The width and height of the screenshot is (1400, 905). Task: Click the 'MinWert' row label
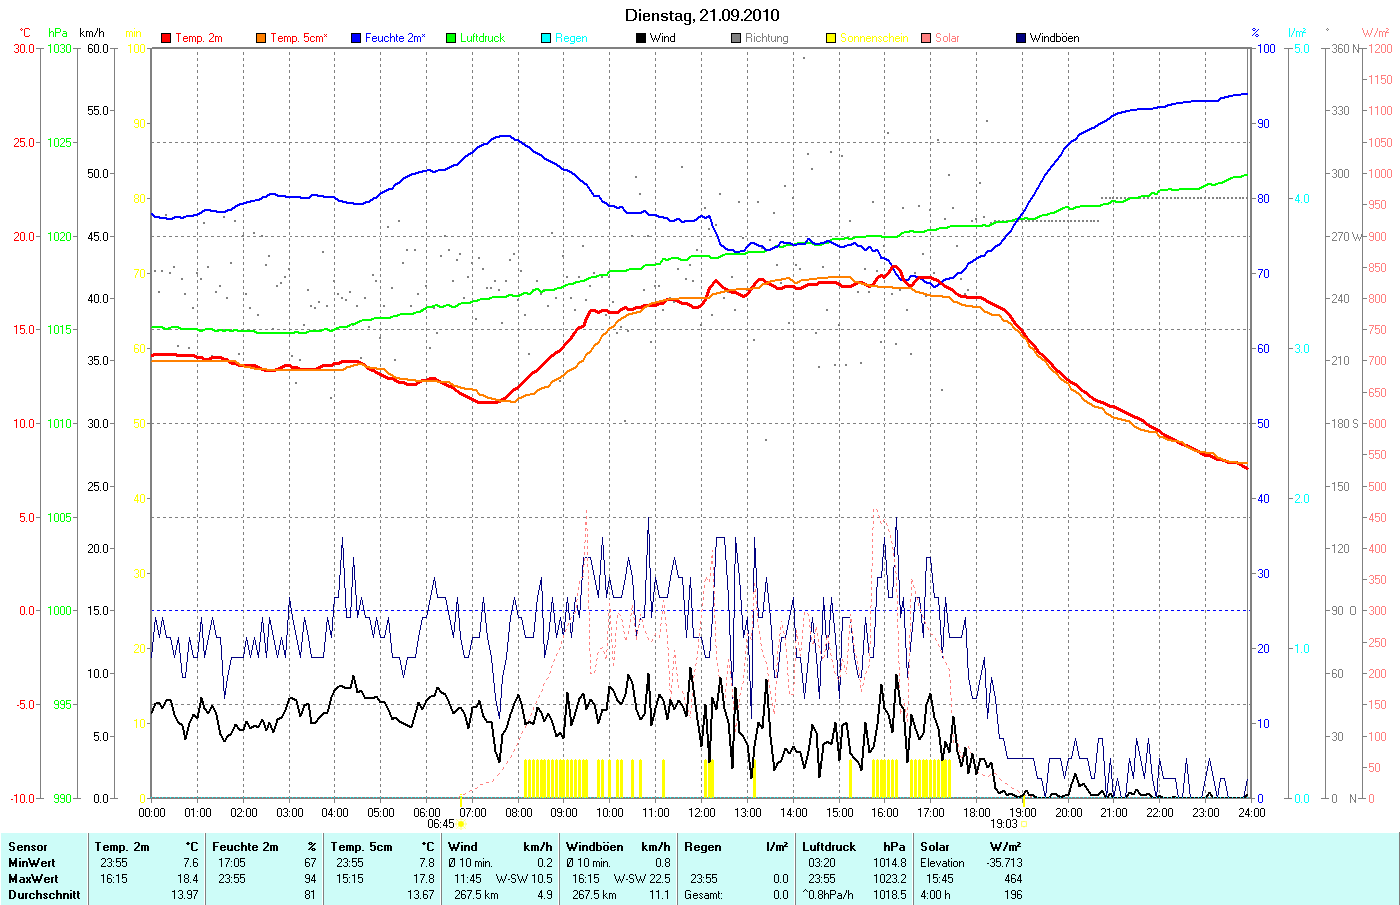coord(32,863)
